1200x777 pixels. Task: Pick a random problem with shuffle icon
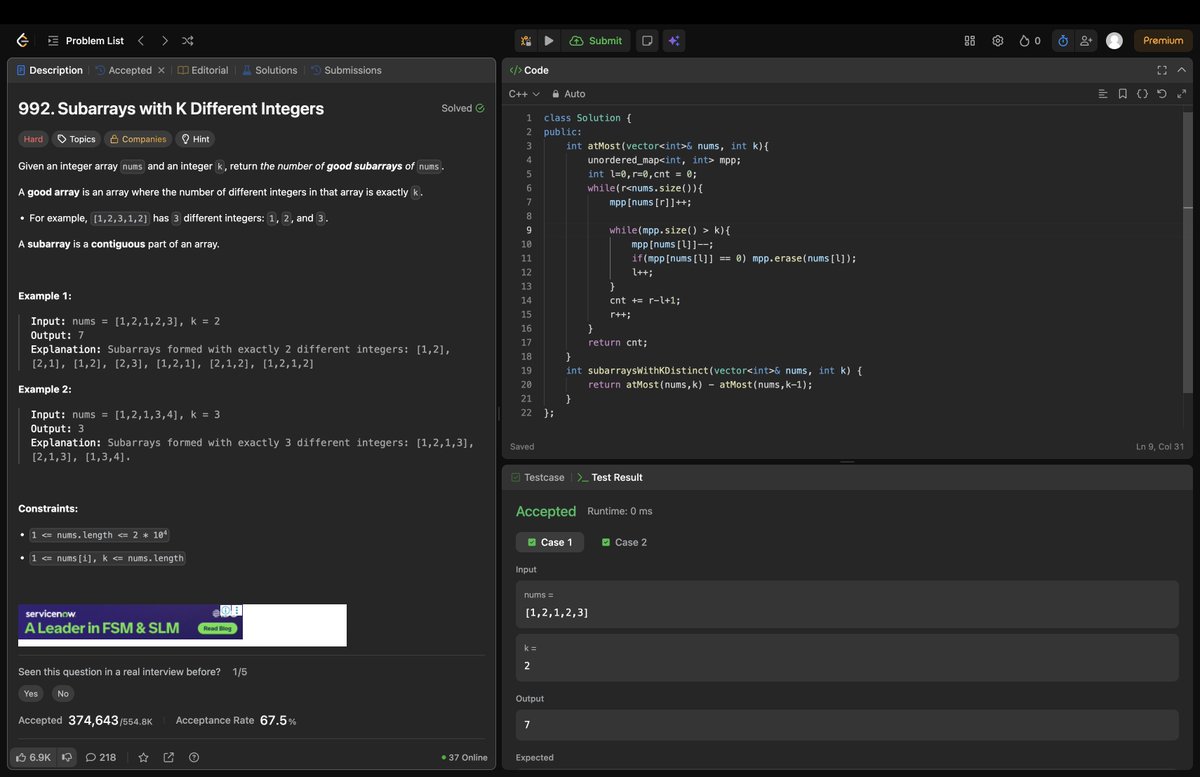tap(188, 41)
